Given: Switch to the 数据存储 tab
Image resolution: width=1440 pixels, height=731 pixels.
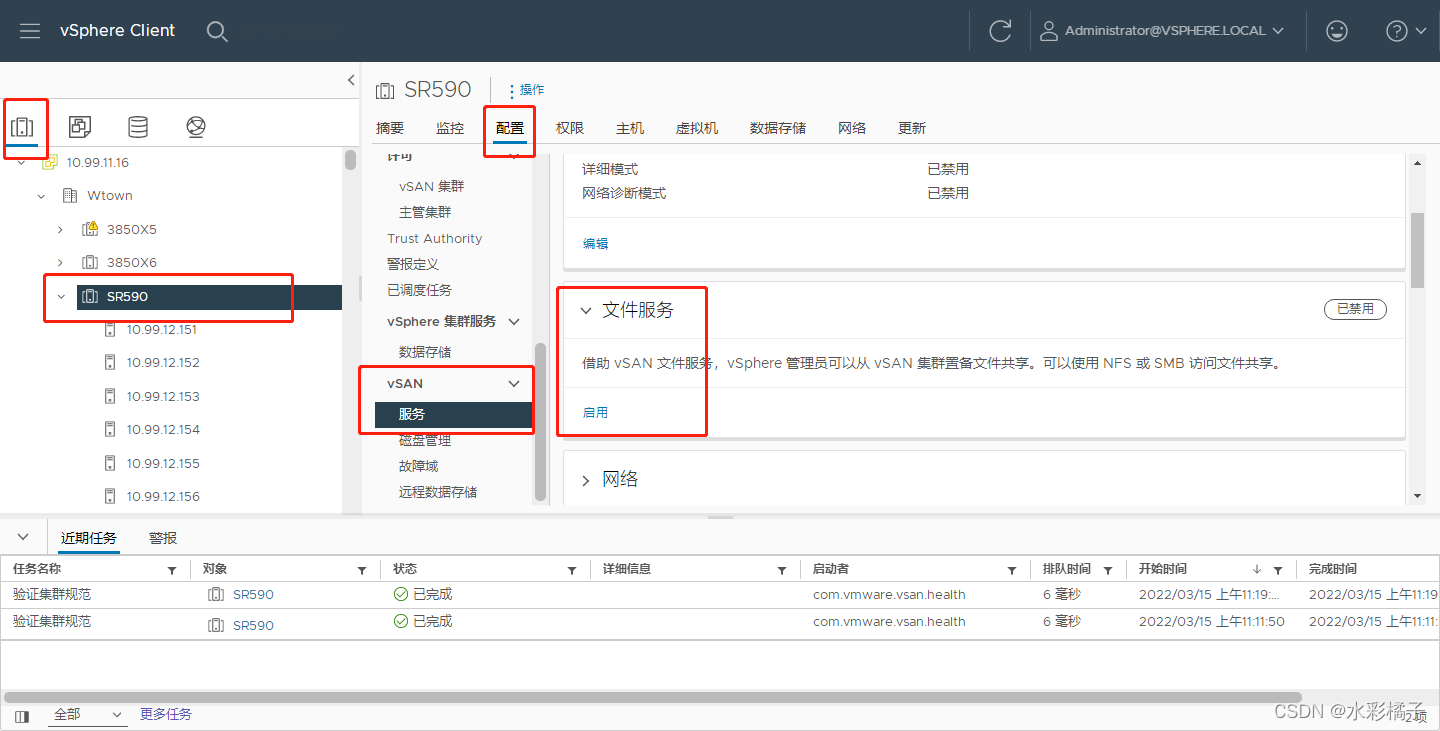Looking at the screenshot, I should click(x=778, y=128).
